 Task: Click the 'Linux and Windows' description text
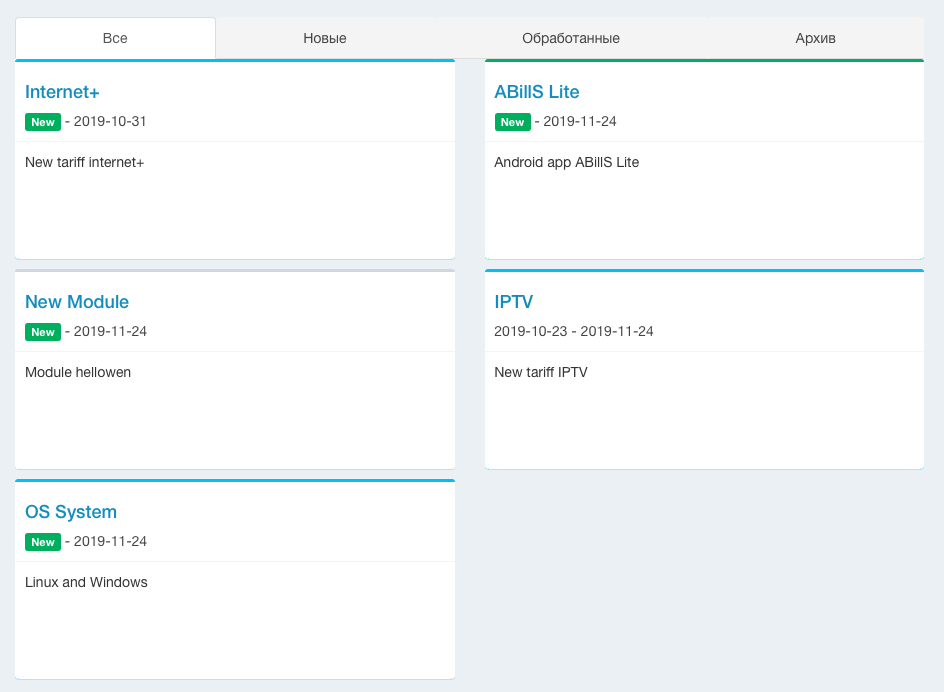[x=86, y=582]
